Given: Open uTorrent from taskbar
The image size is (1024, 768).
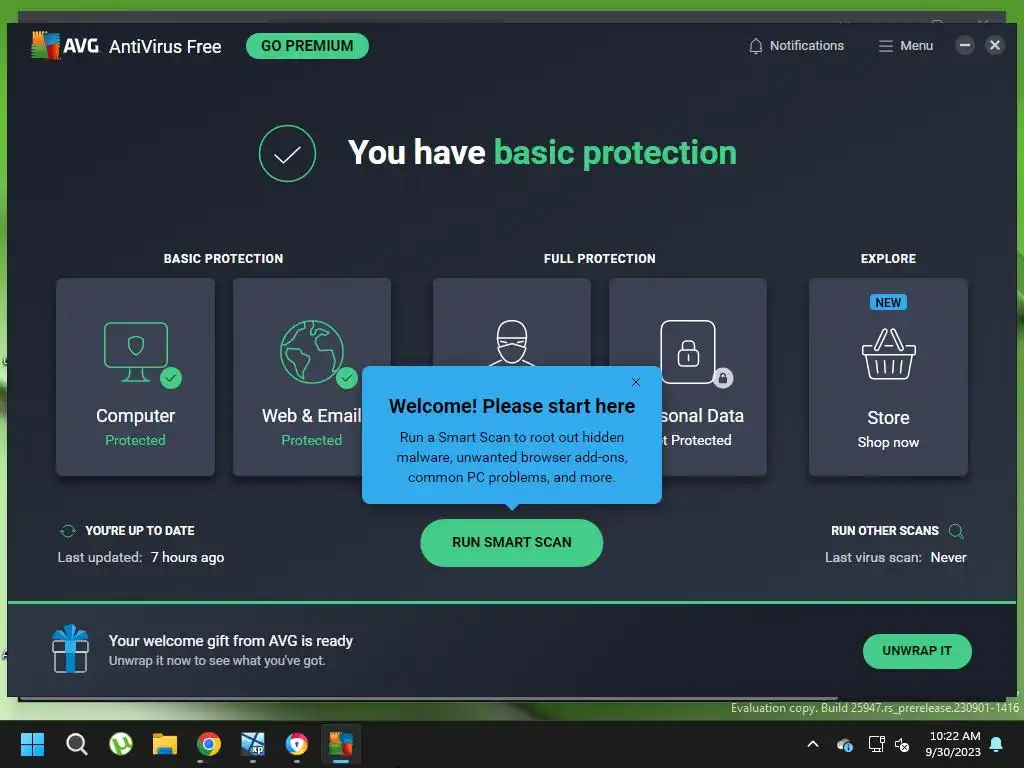Looking at the screenshot, I should tap(121, 744).
